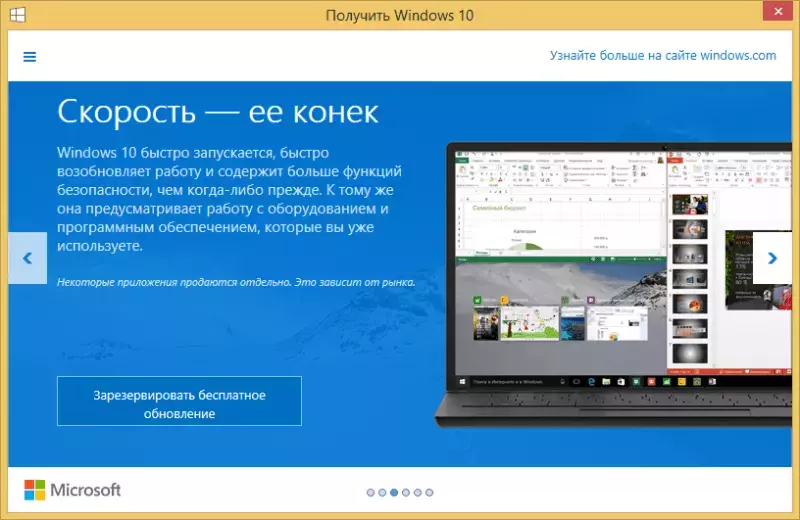Screen dimensions: 800x520
Task: Advance to the next slide with right arrow
Action: click(x=772, y=258)
